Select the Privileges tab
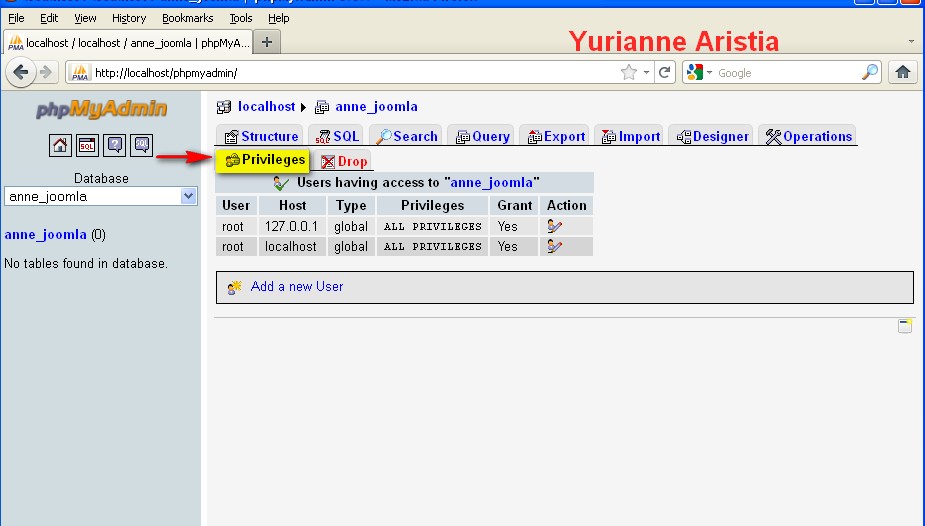Screen dimensions: 925x526 [263, 160]
